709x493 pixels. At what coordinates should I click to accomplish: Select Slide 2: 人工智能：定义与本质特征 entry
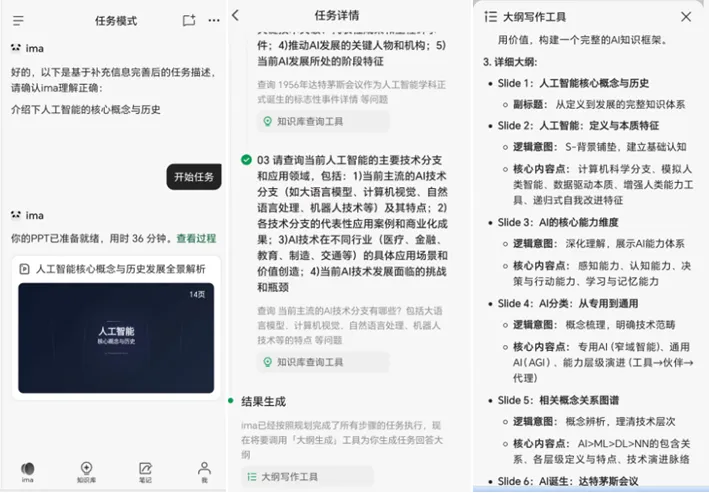578,125
